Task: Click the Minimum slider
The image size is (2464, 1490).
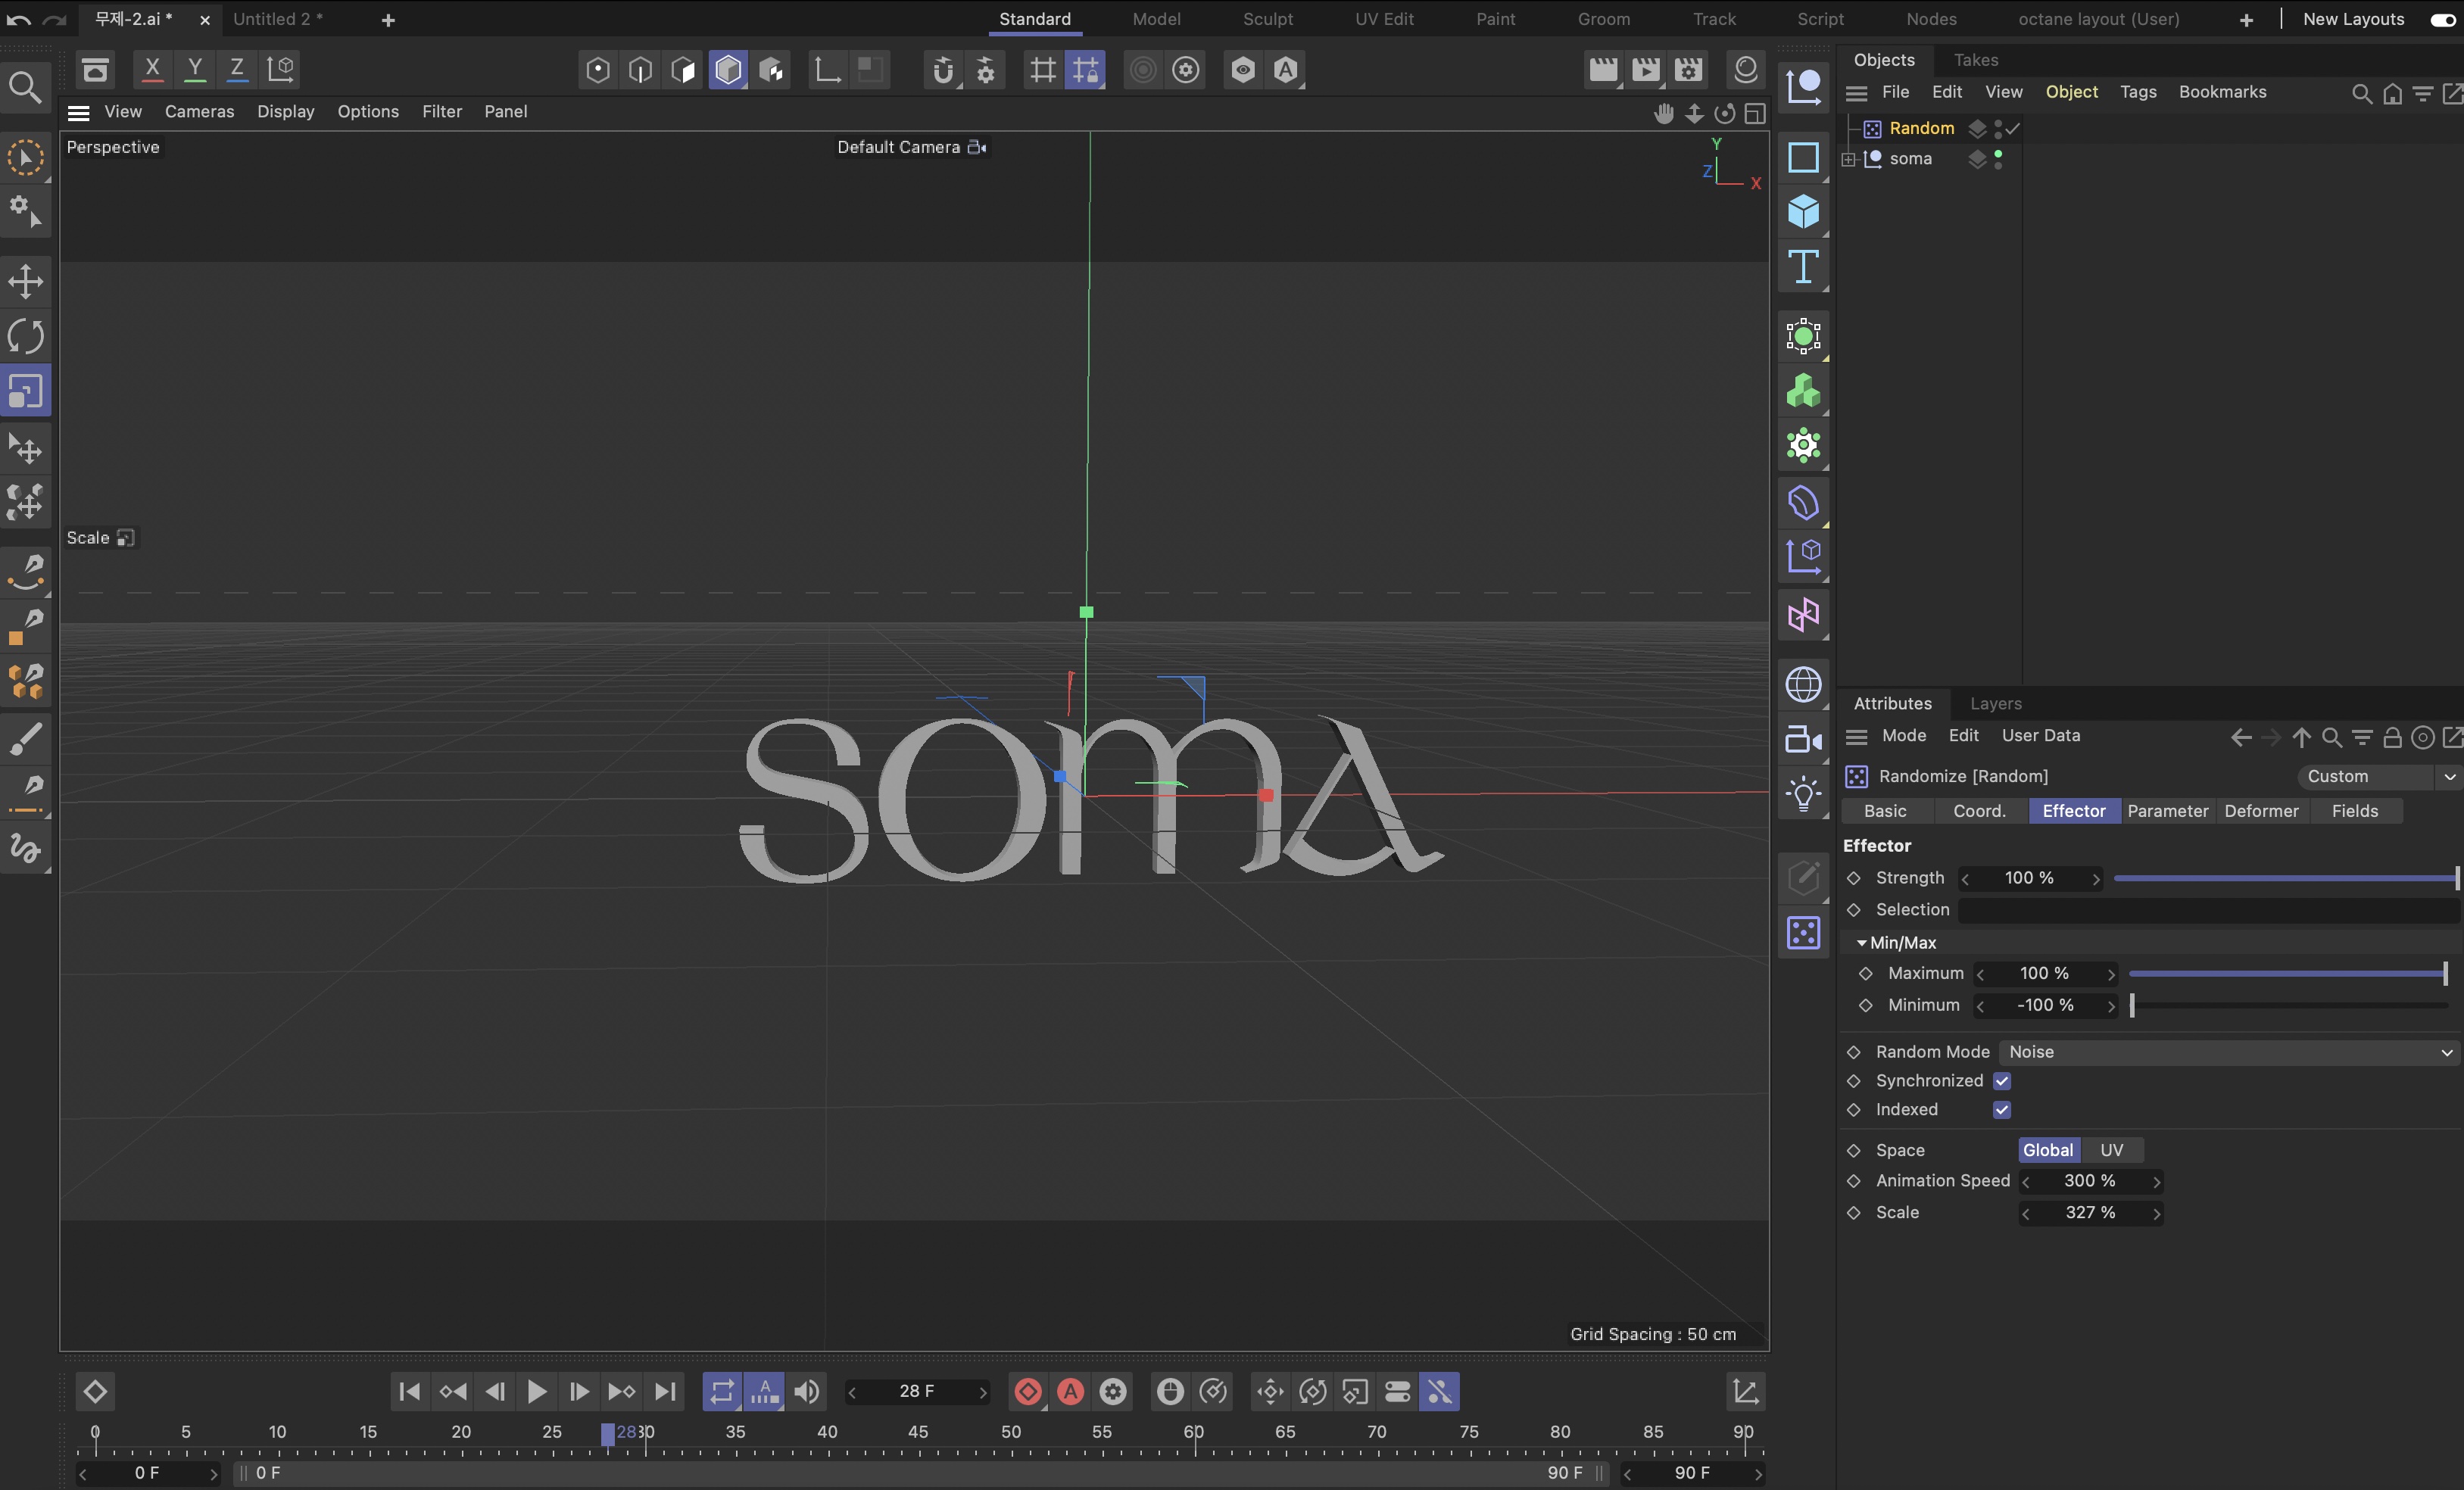Action: (2289, 1006)
